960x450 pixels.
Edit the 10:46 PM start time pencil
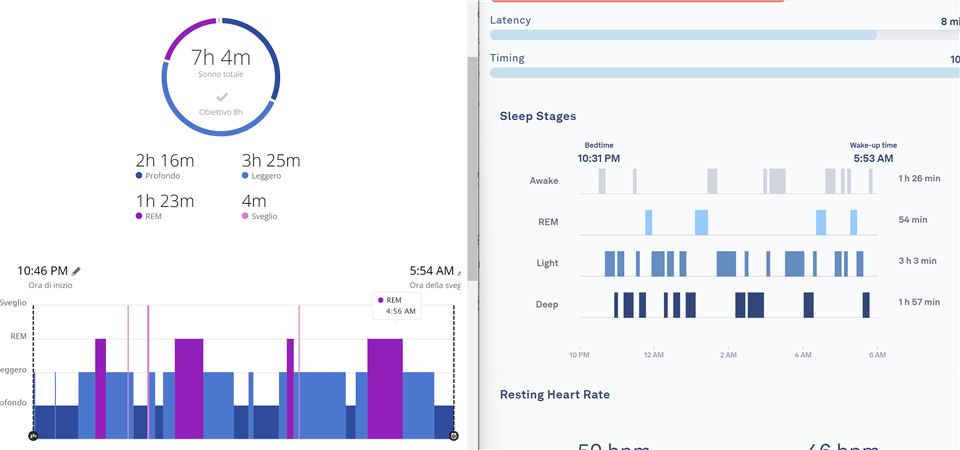[77, 271]
